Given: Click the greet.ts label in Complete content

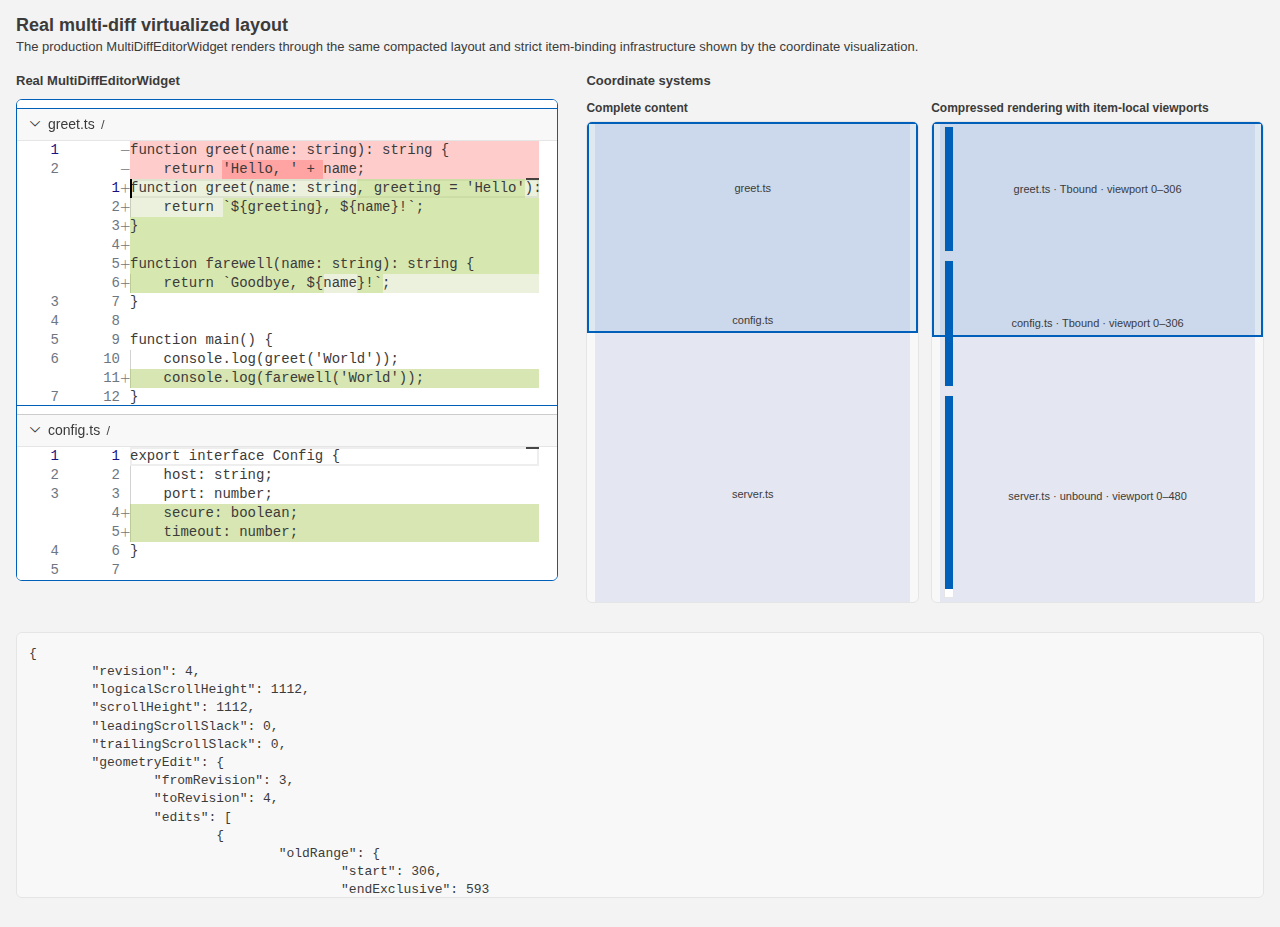Looking at the screenshot, I should click(752, 188).
